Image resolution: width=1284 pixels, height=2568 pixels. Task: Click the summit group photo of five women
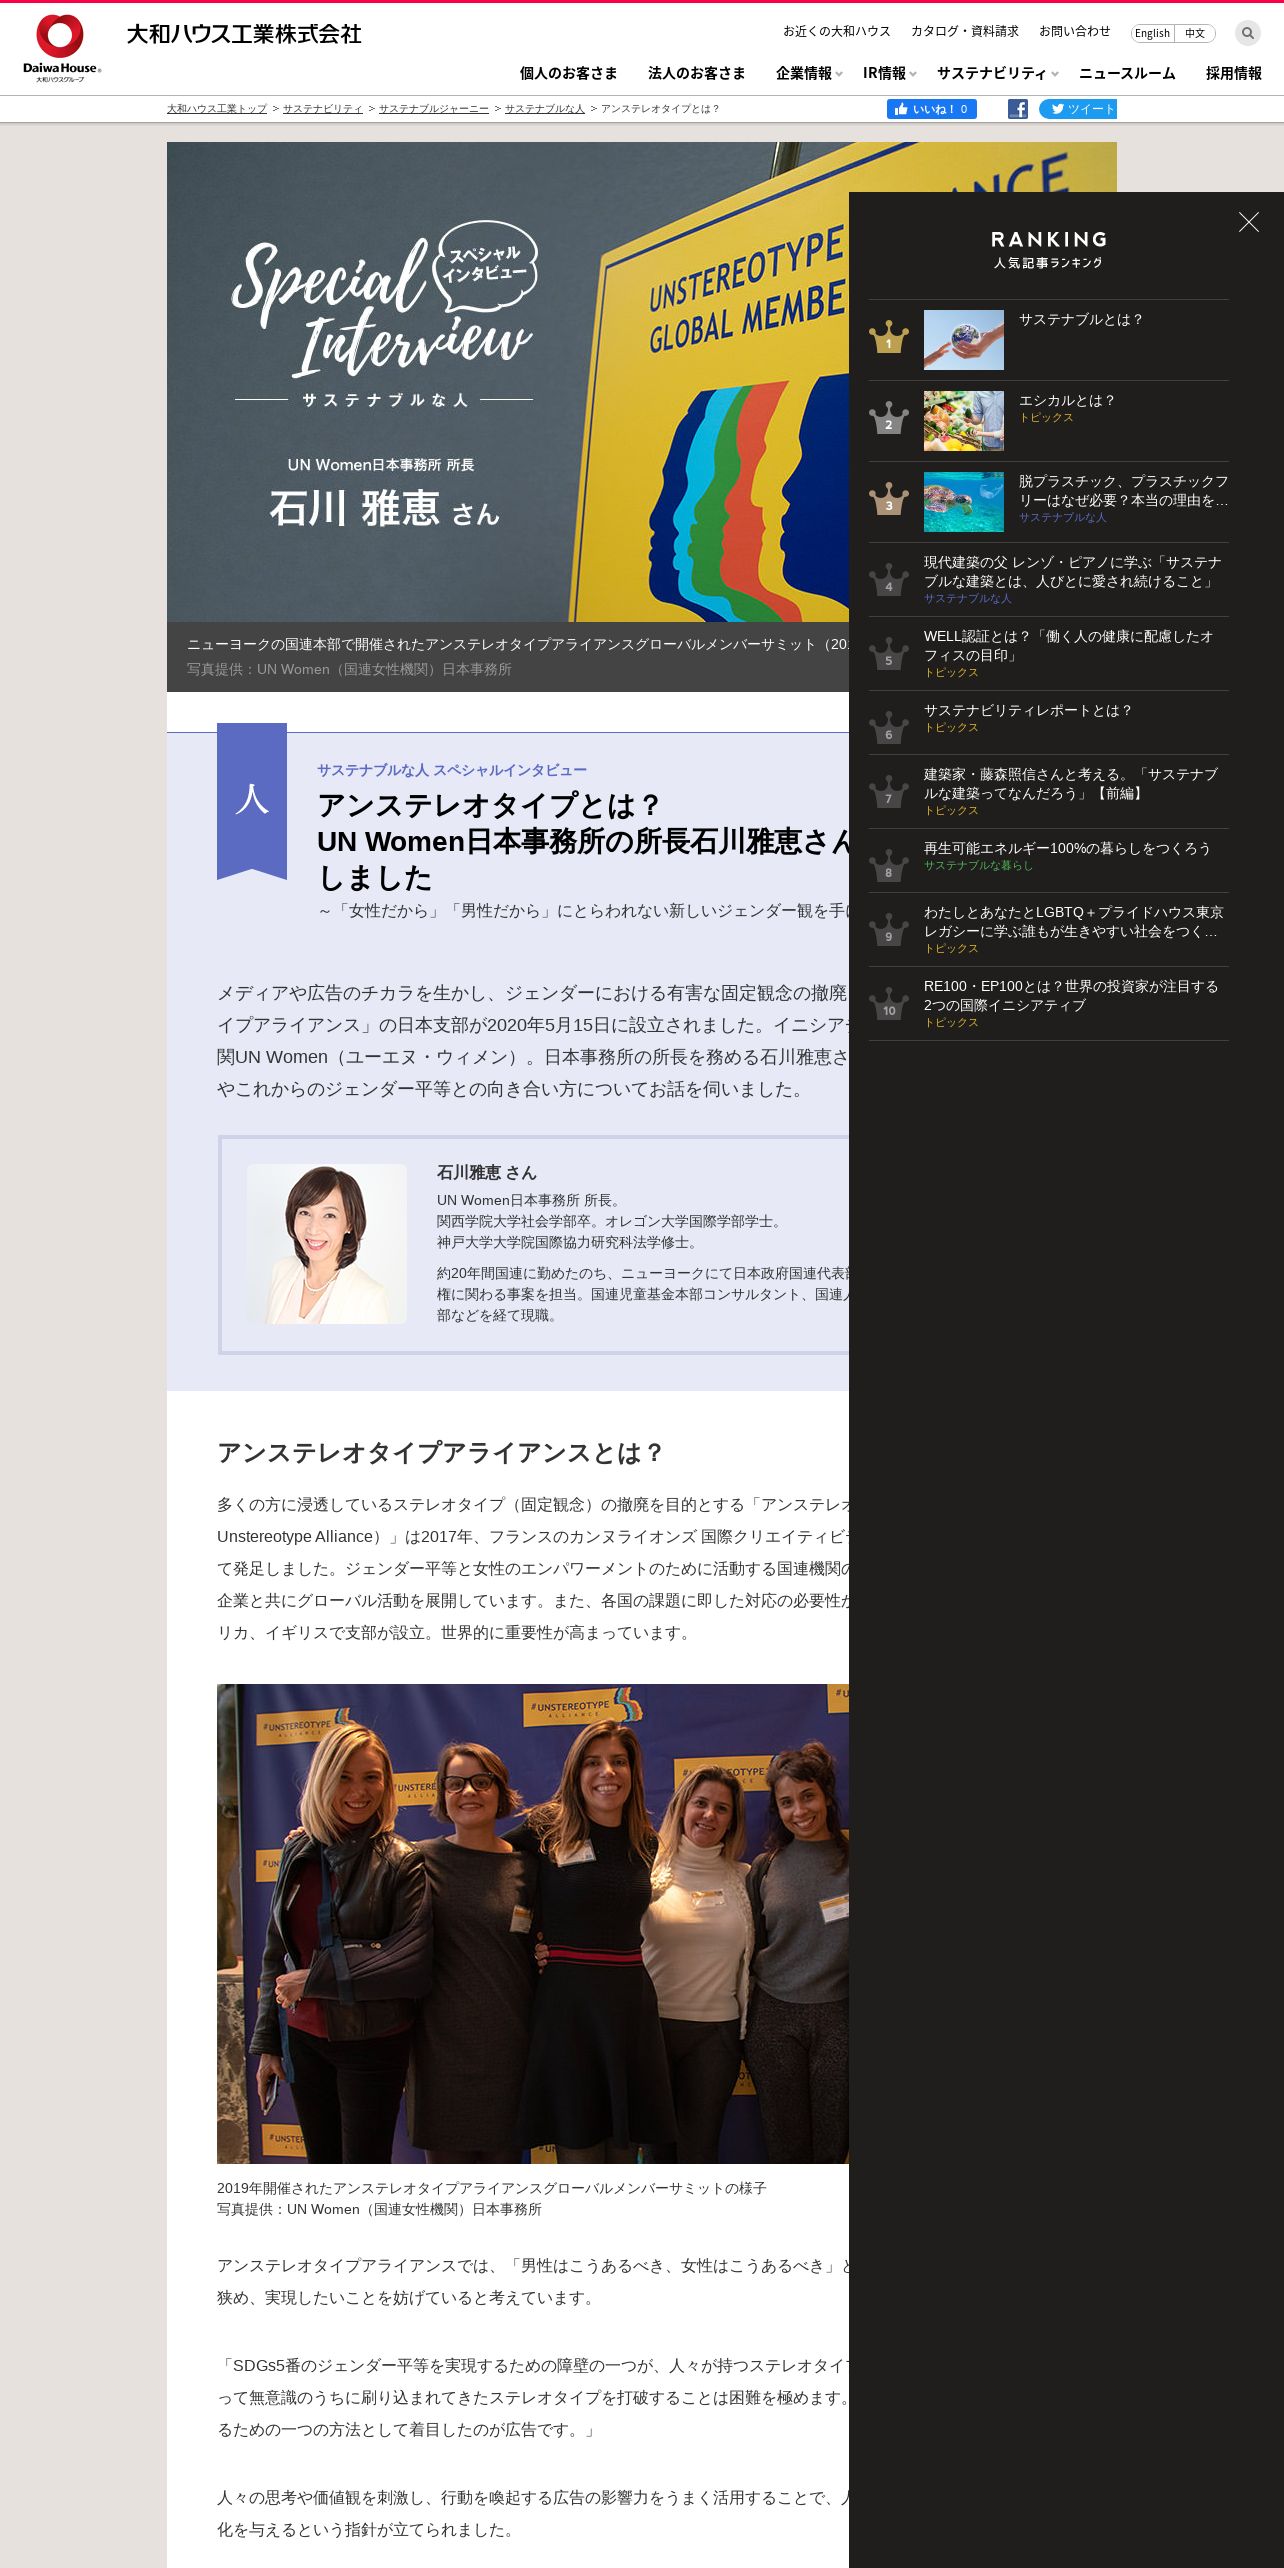pos(533,1923)
